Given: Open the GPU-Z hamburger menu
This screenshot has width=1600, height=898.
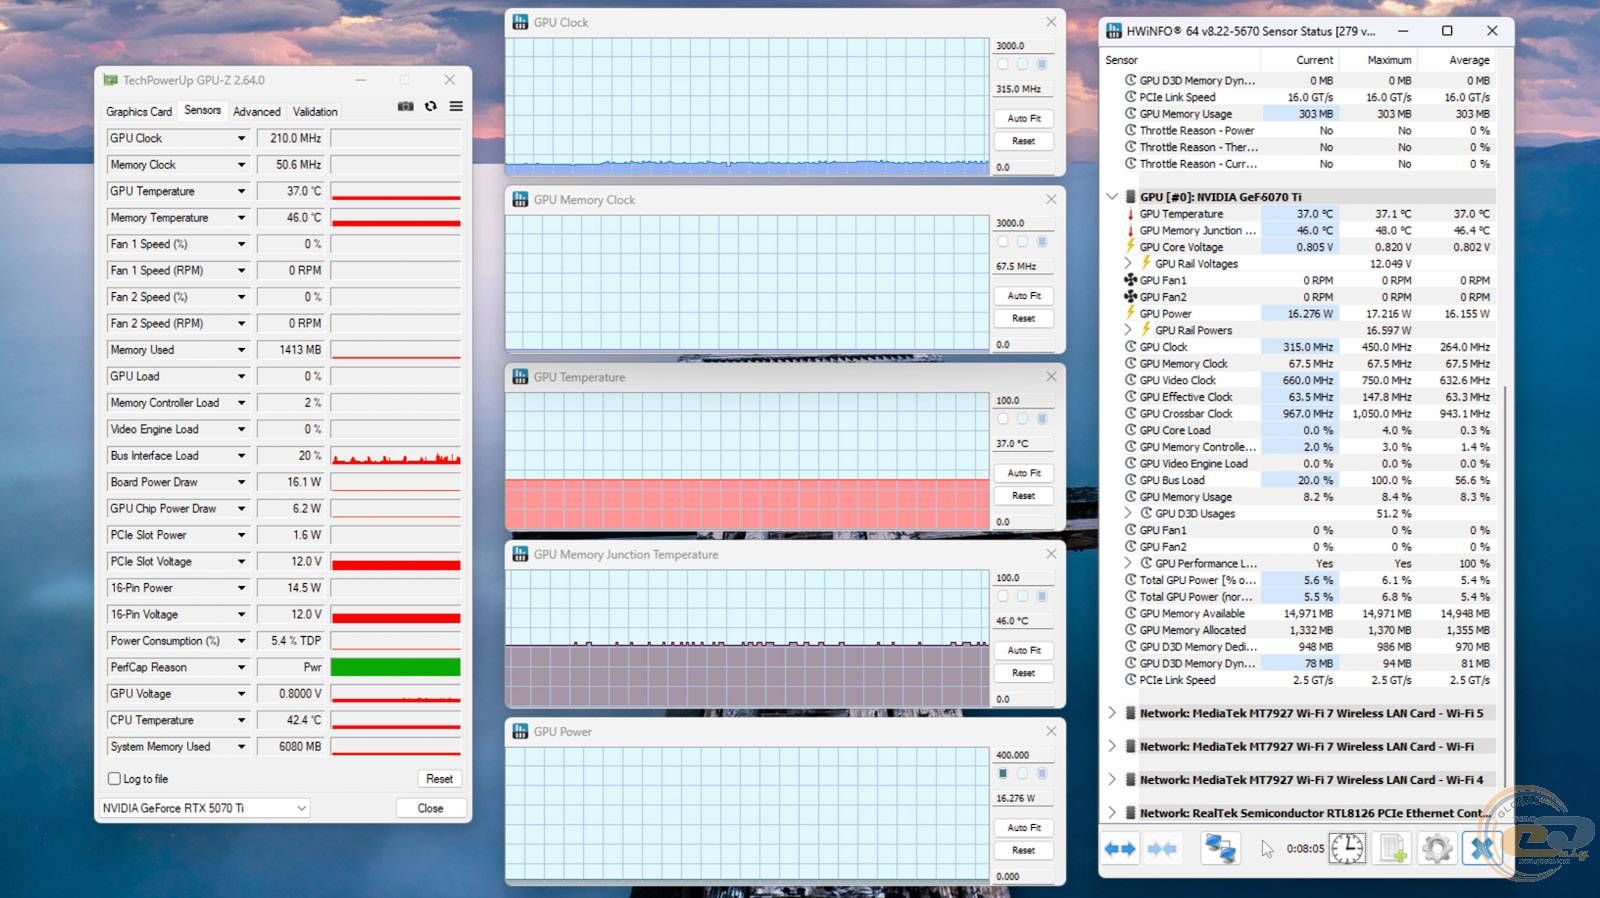Looking at the screenshot, I should (x=456, y=106).
